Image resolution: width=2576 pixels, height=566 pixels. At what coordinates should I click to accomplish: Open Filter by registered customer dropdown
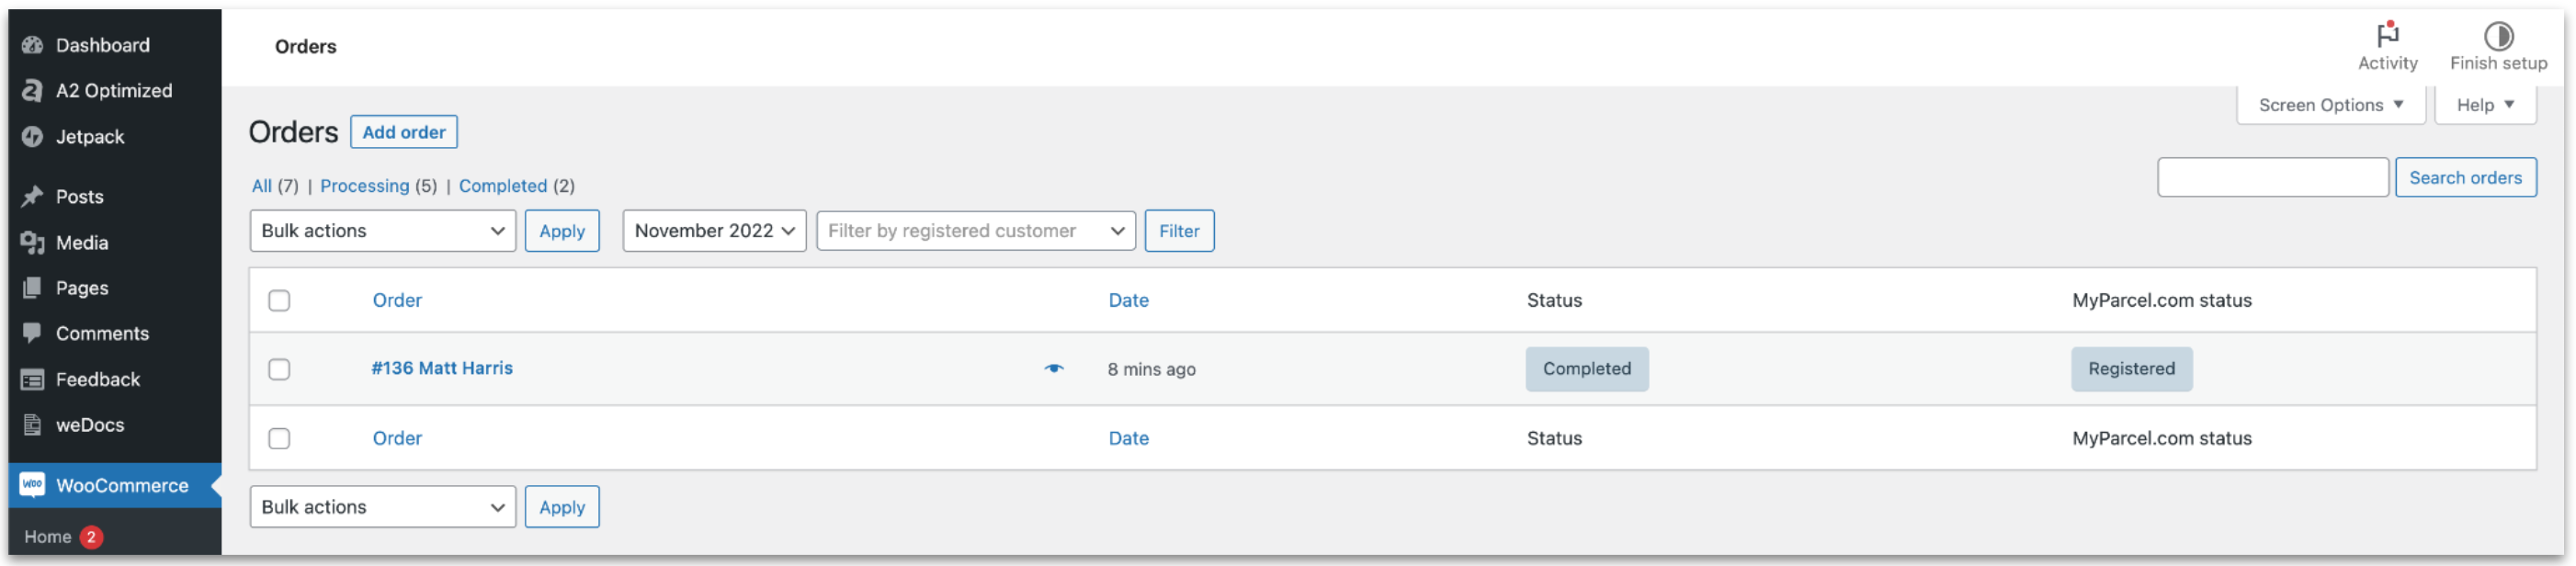point(975,231)
